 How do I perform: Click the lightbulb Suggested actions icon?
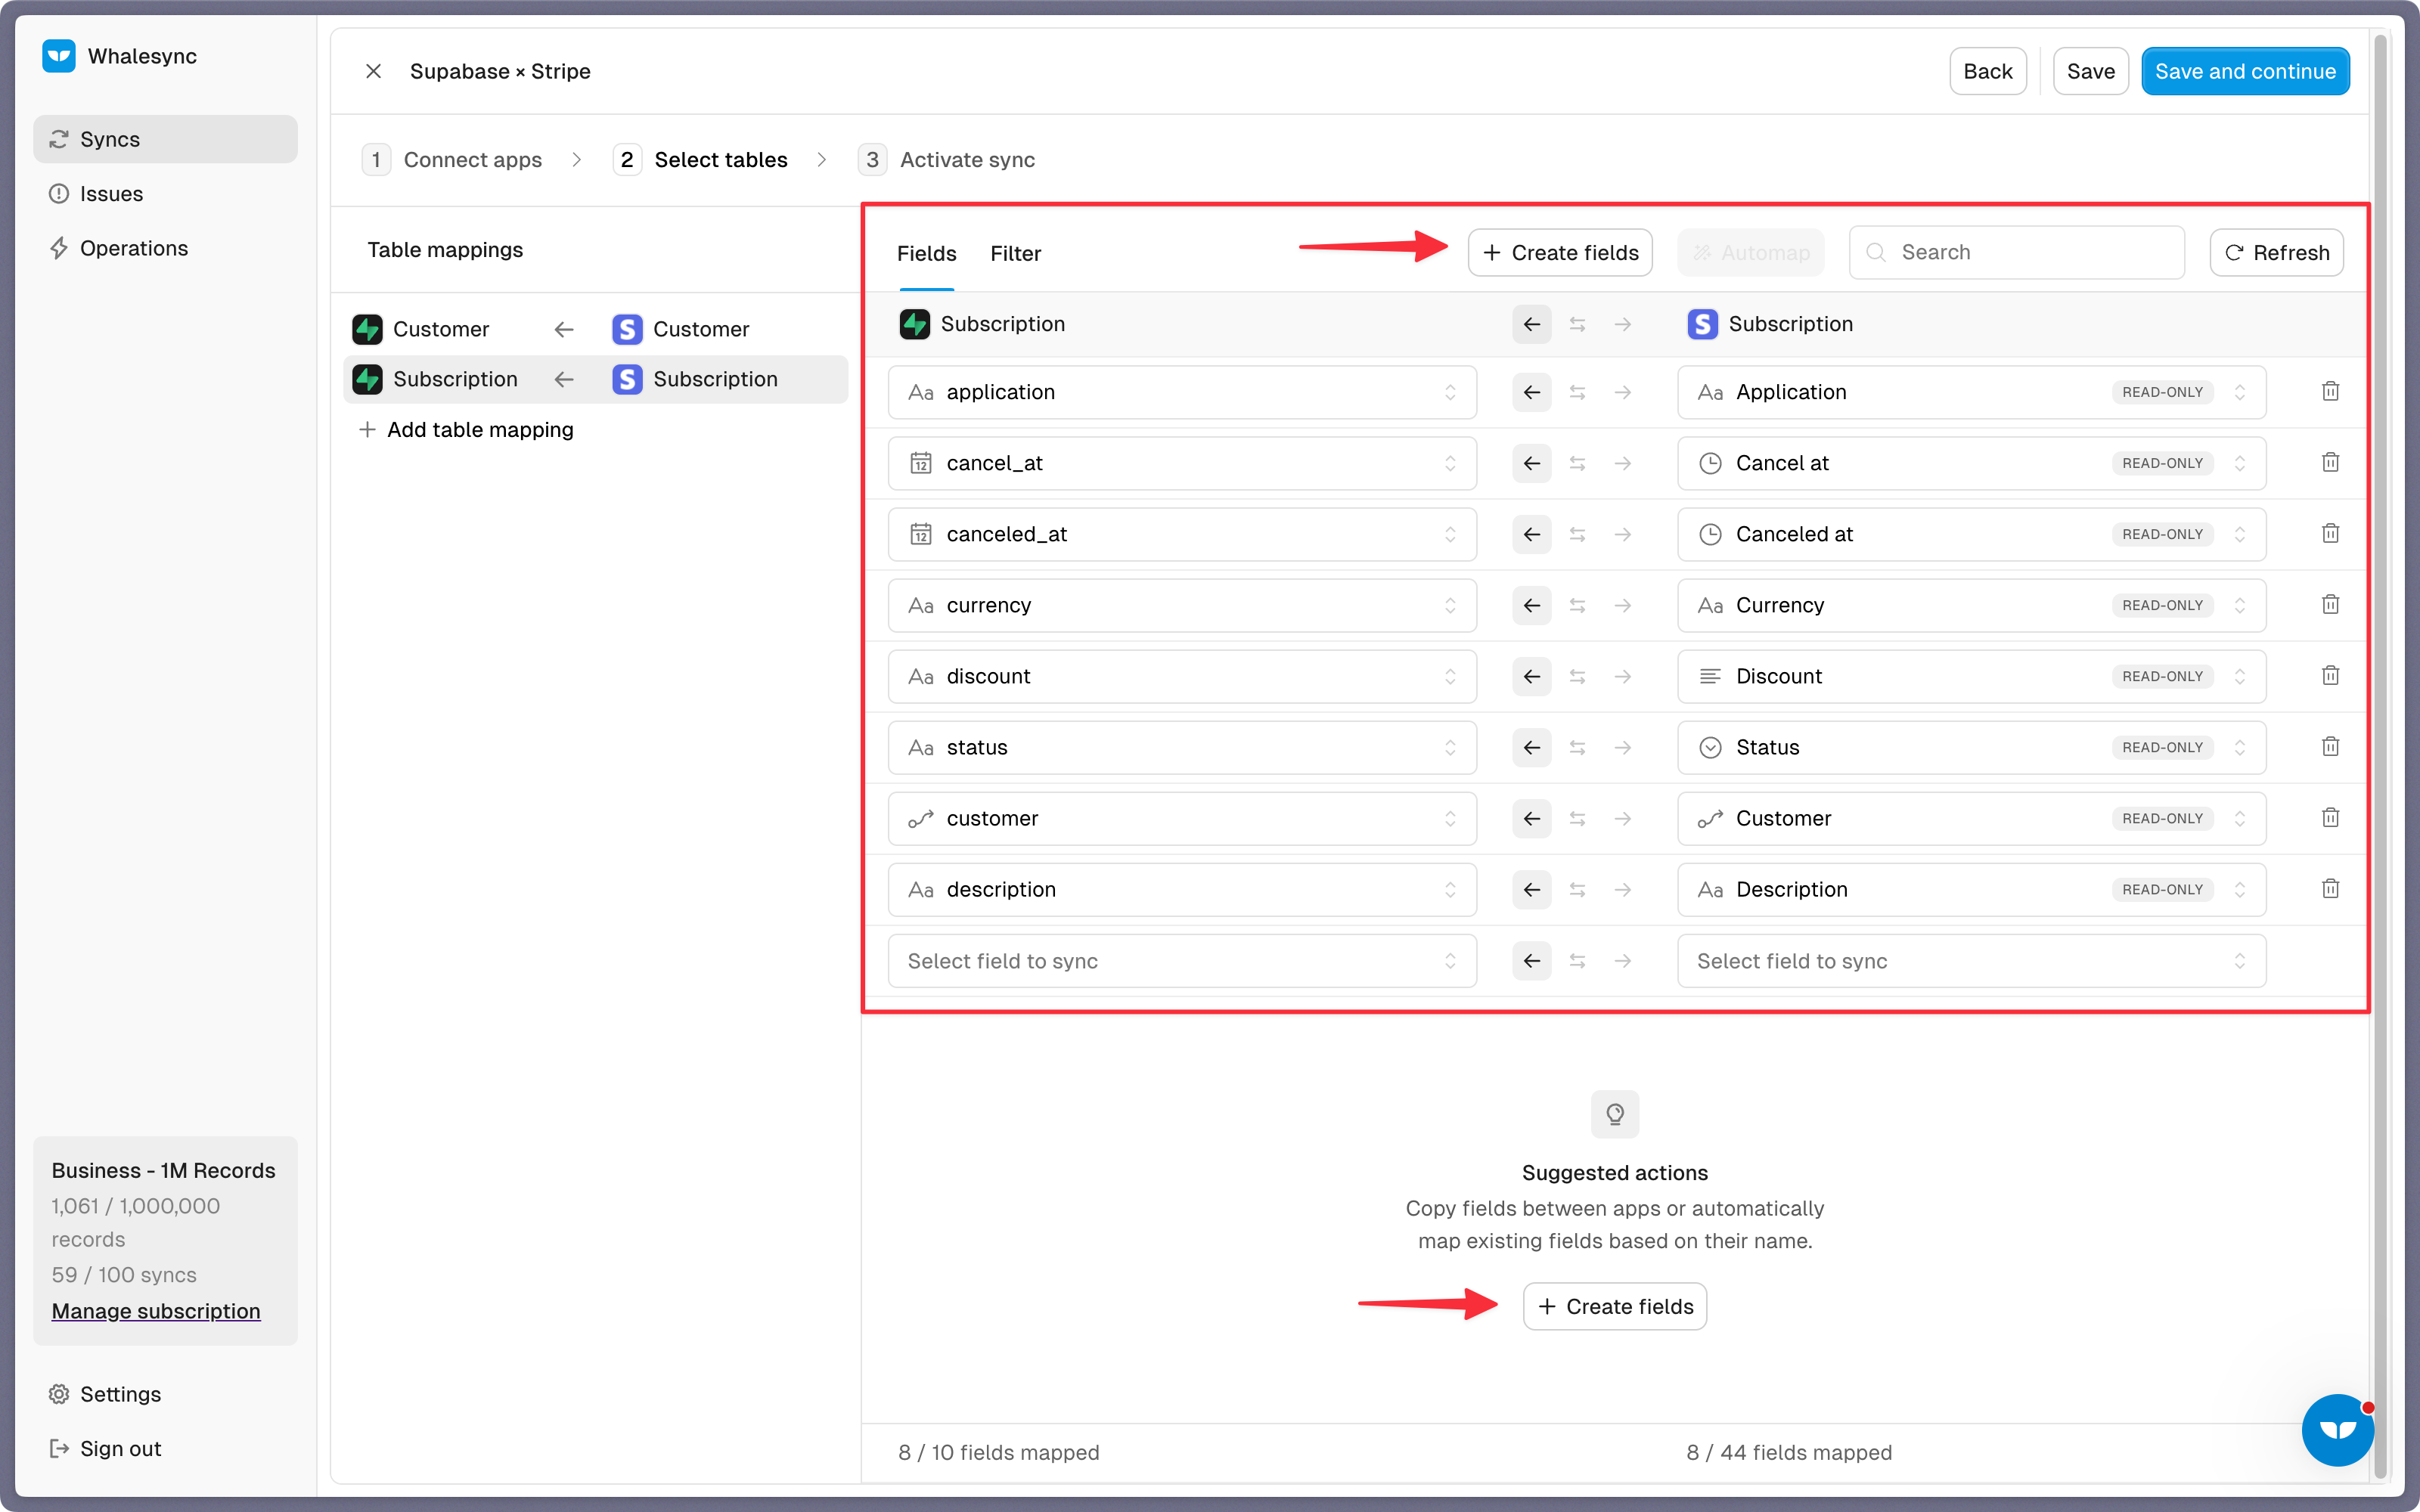[1615, 1114]
